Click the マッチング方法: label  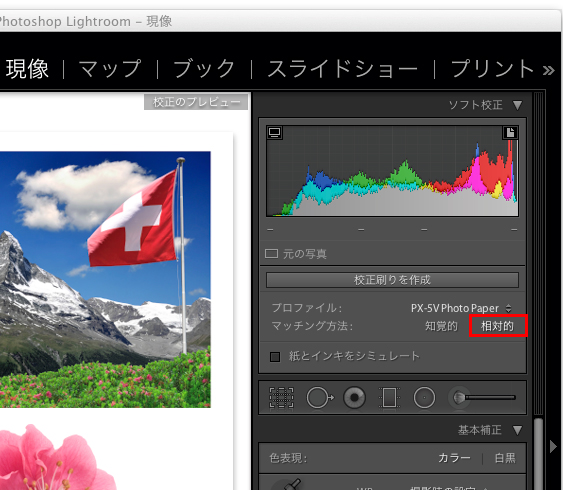[312, 326]
